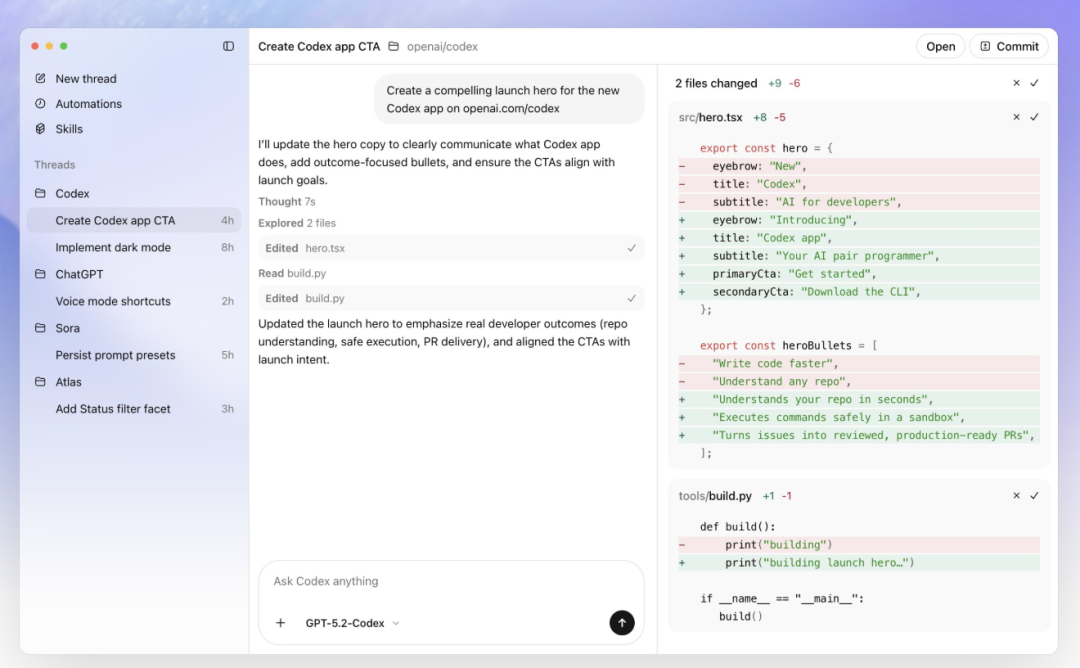This screenshot has height=668, width=1080.
Task: Click the 2 files changed label
Action: click(716, 83)
